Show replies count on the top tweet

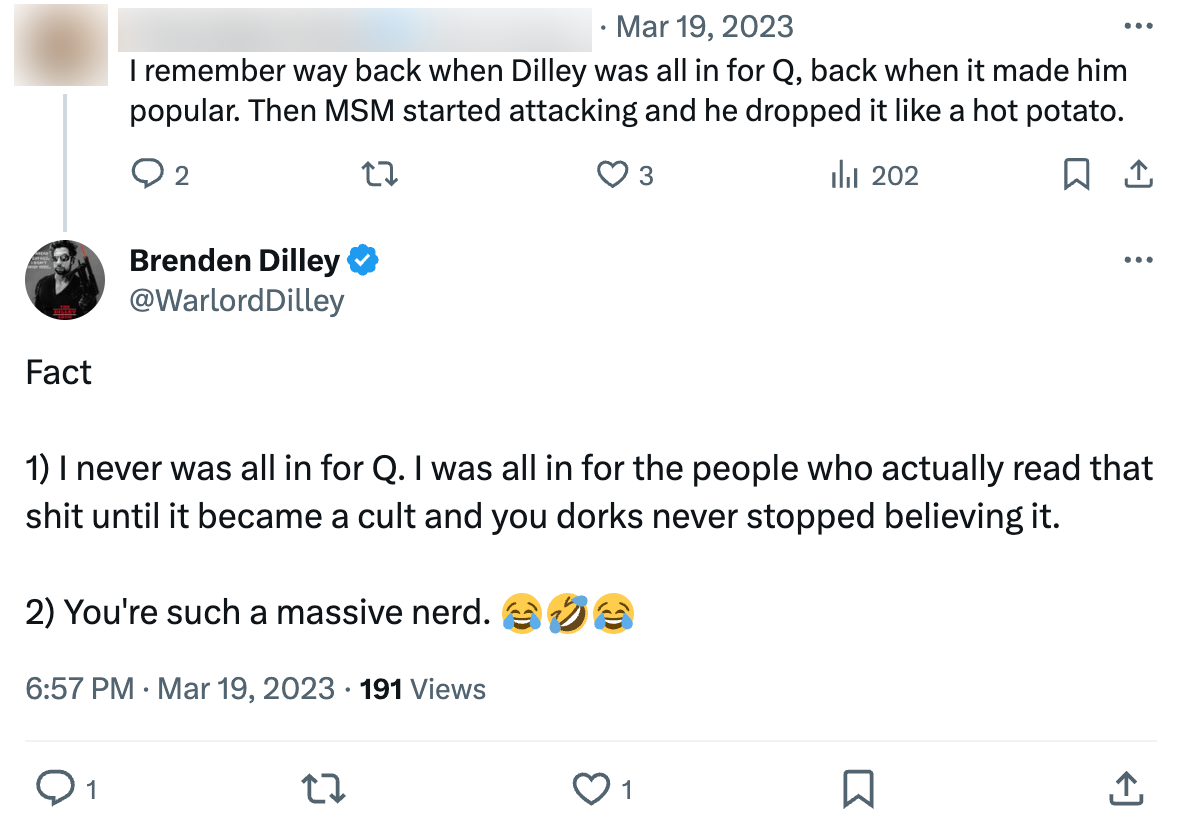coord(183,175)
